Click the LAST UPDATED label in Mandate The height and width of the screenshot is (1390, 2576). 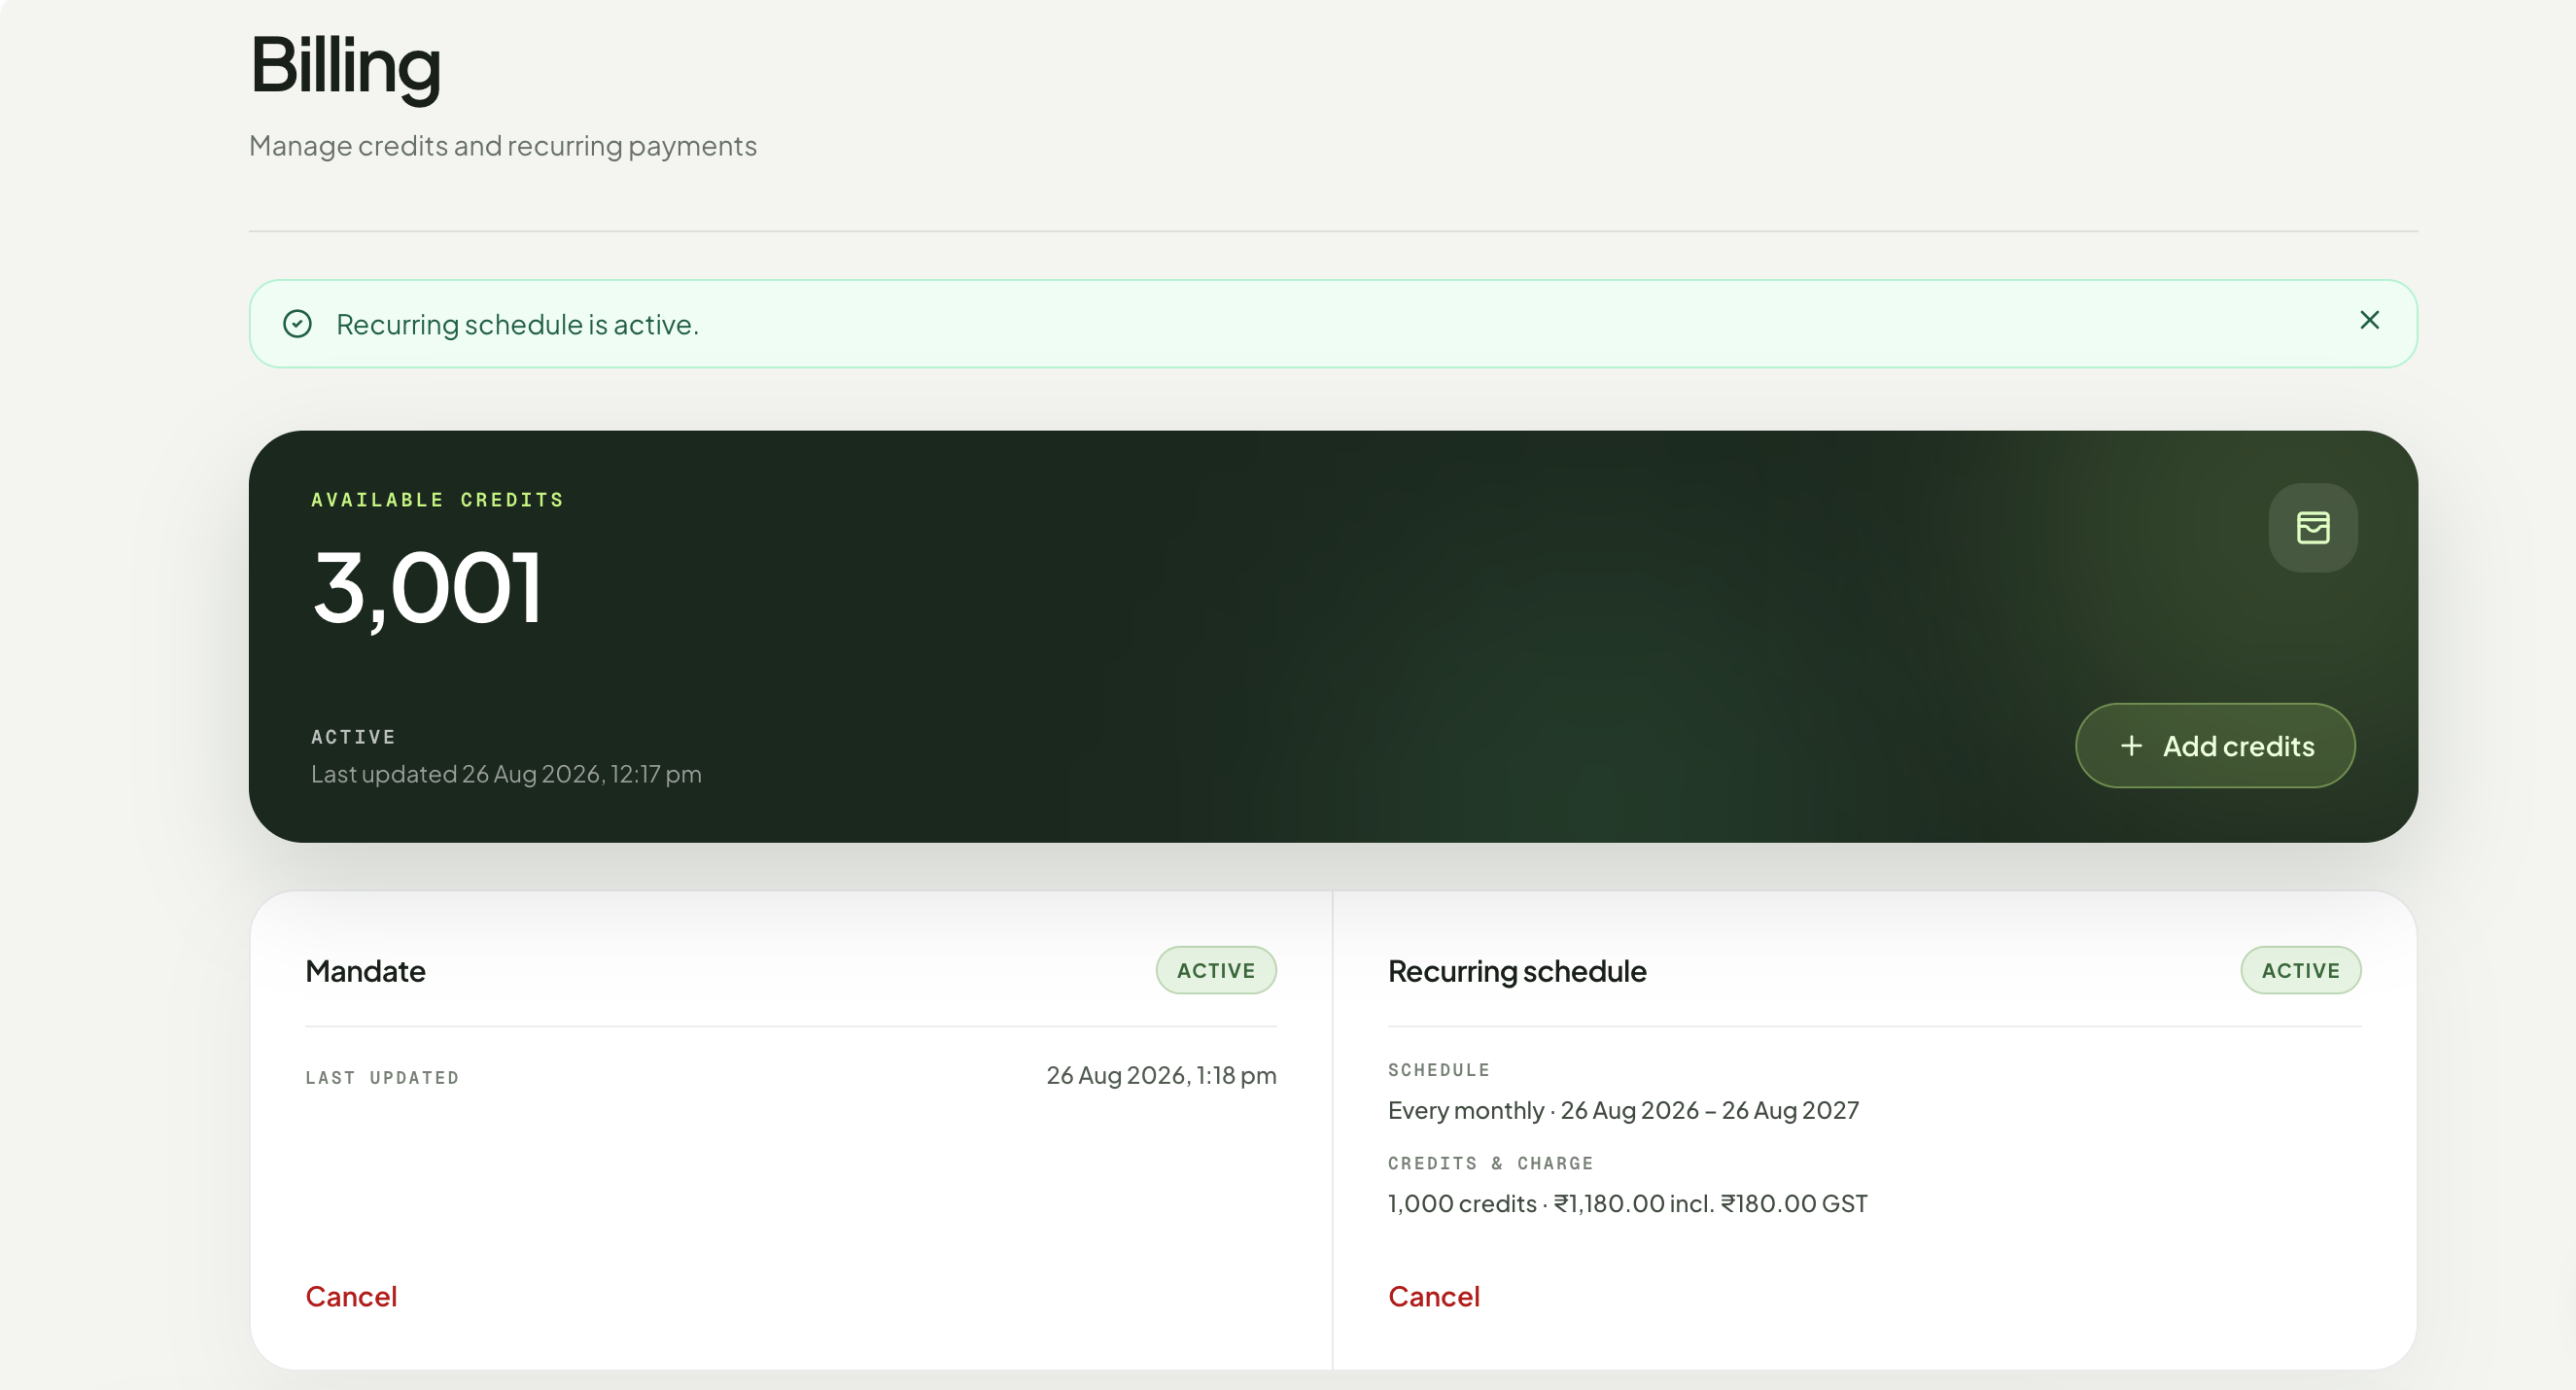pos(382,1078)
